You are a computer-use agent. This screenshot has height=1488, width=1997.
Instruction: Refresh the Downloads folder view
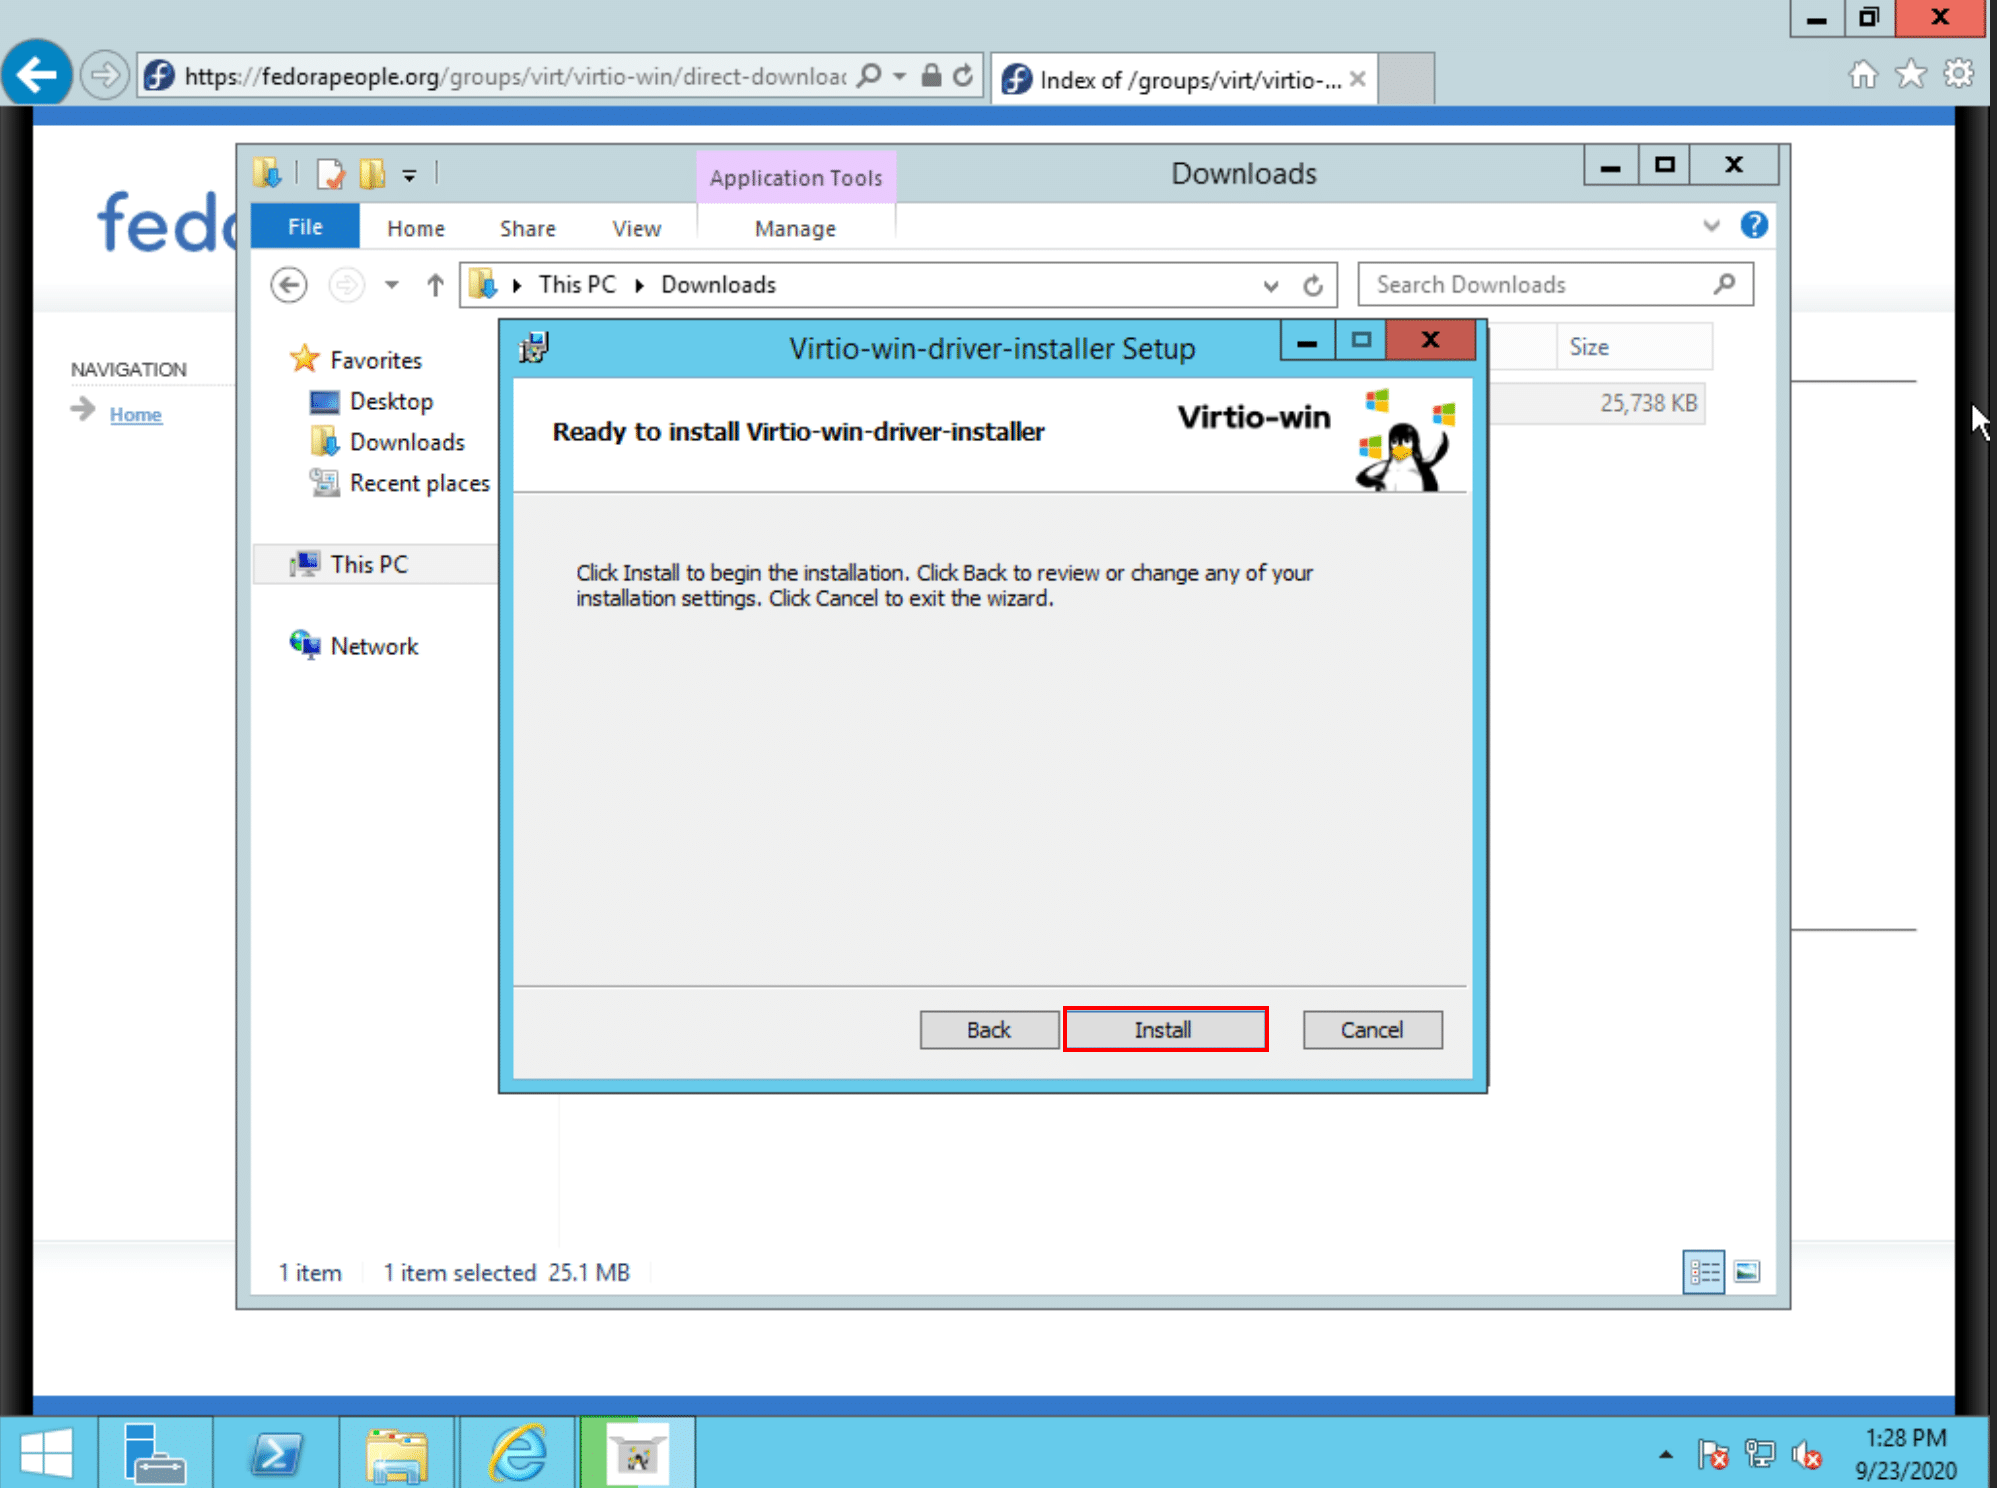(x=1313, y=286)
